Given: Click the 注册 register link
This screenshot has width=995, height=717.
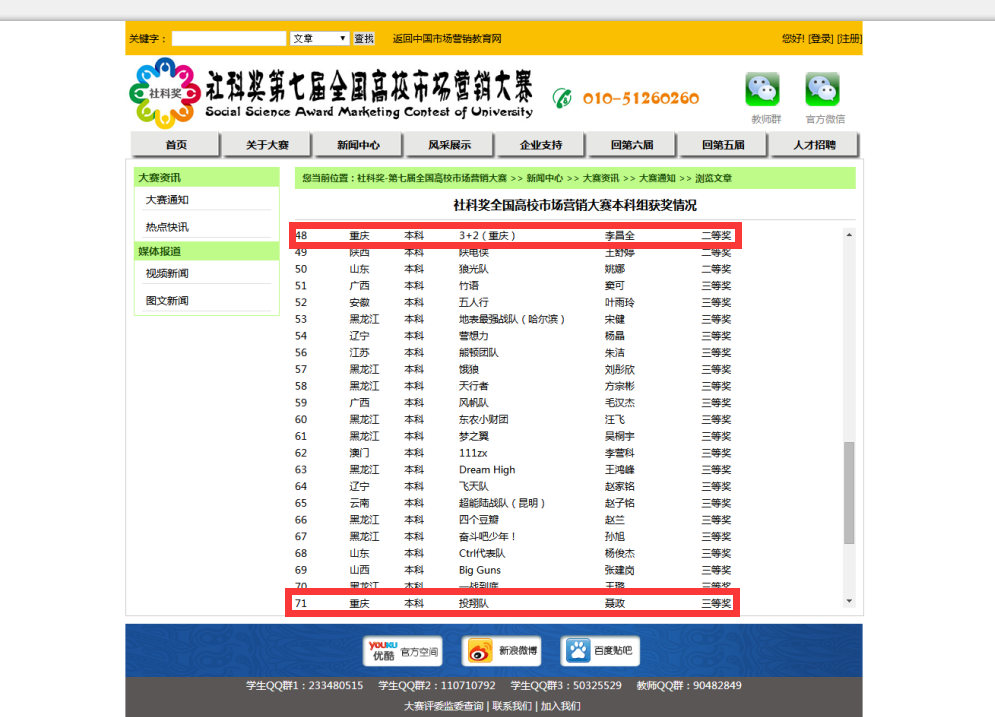Looking at the screenshot, I should click(849, 39).
